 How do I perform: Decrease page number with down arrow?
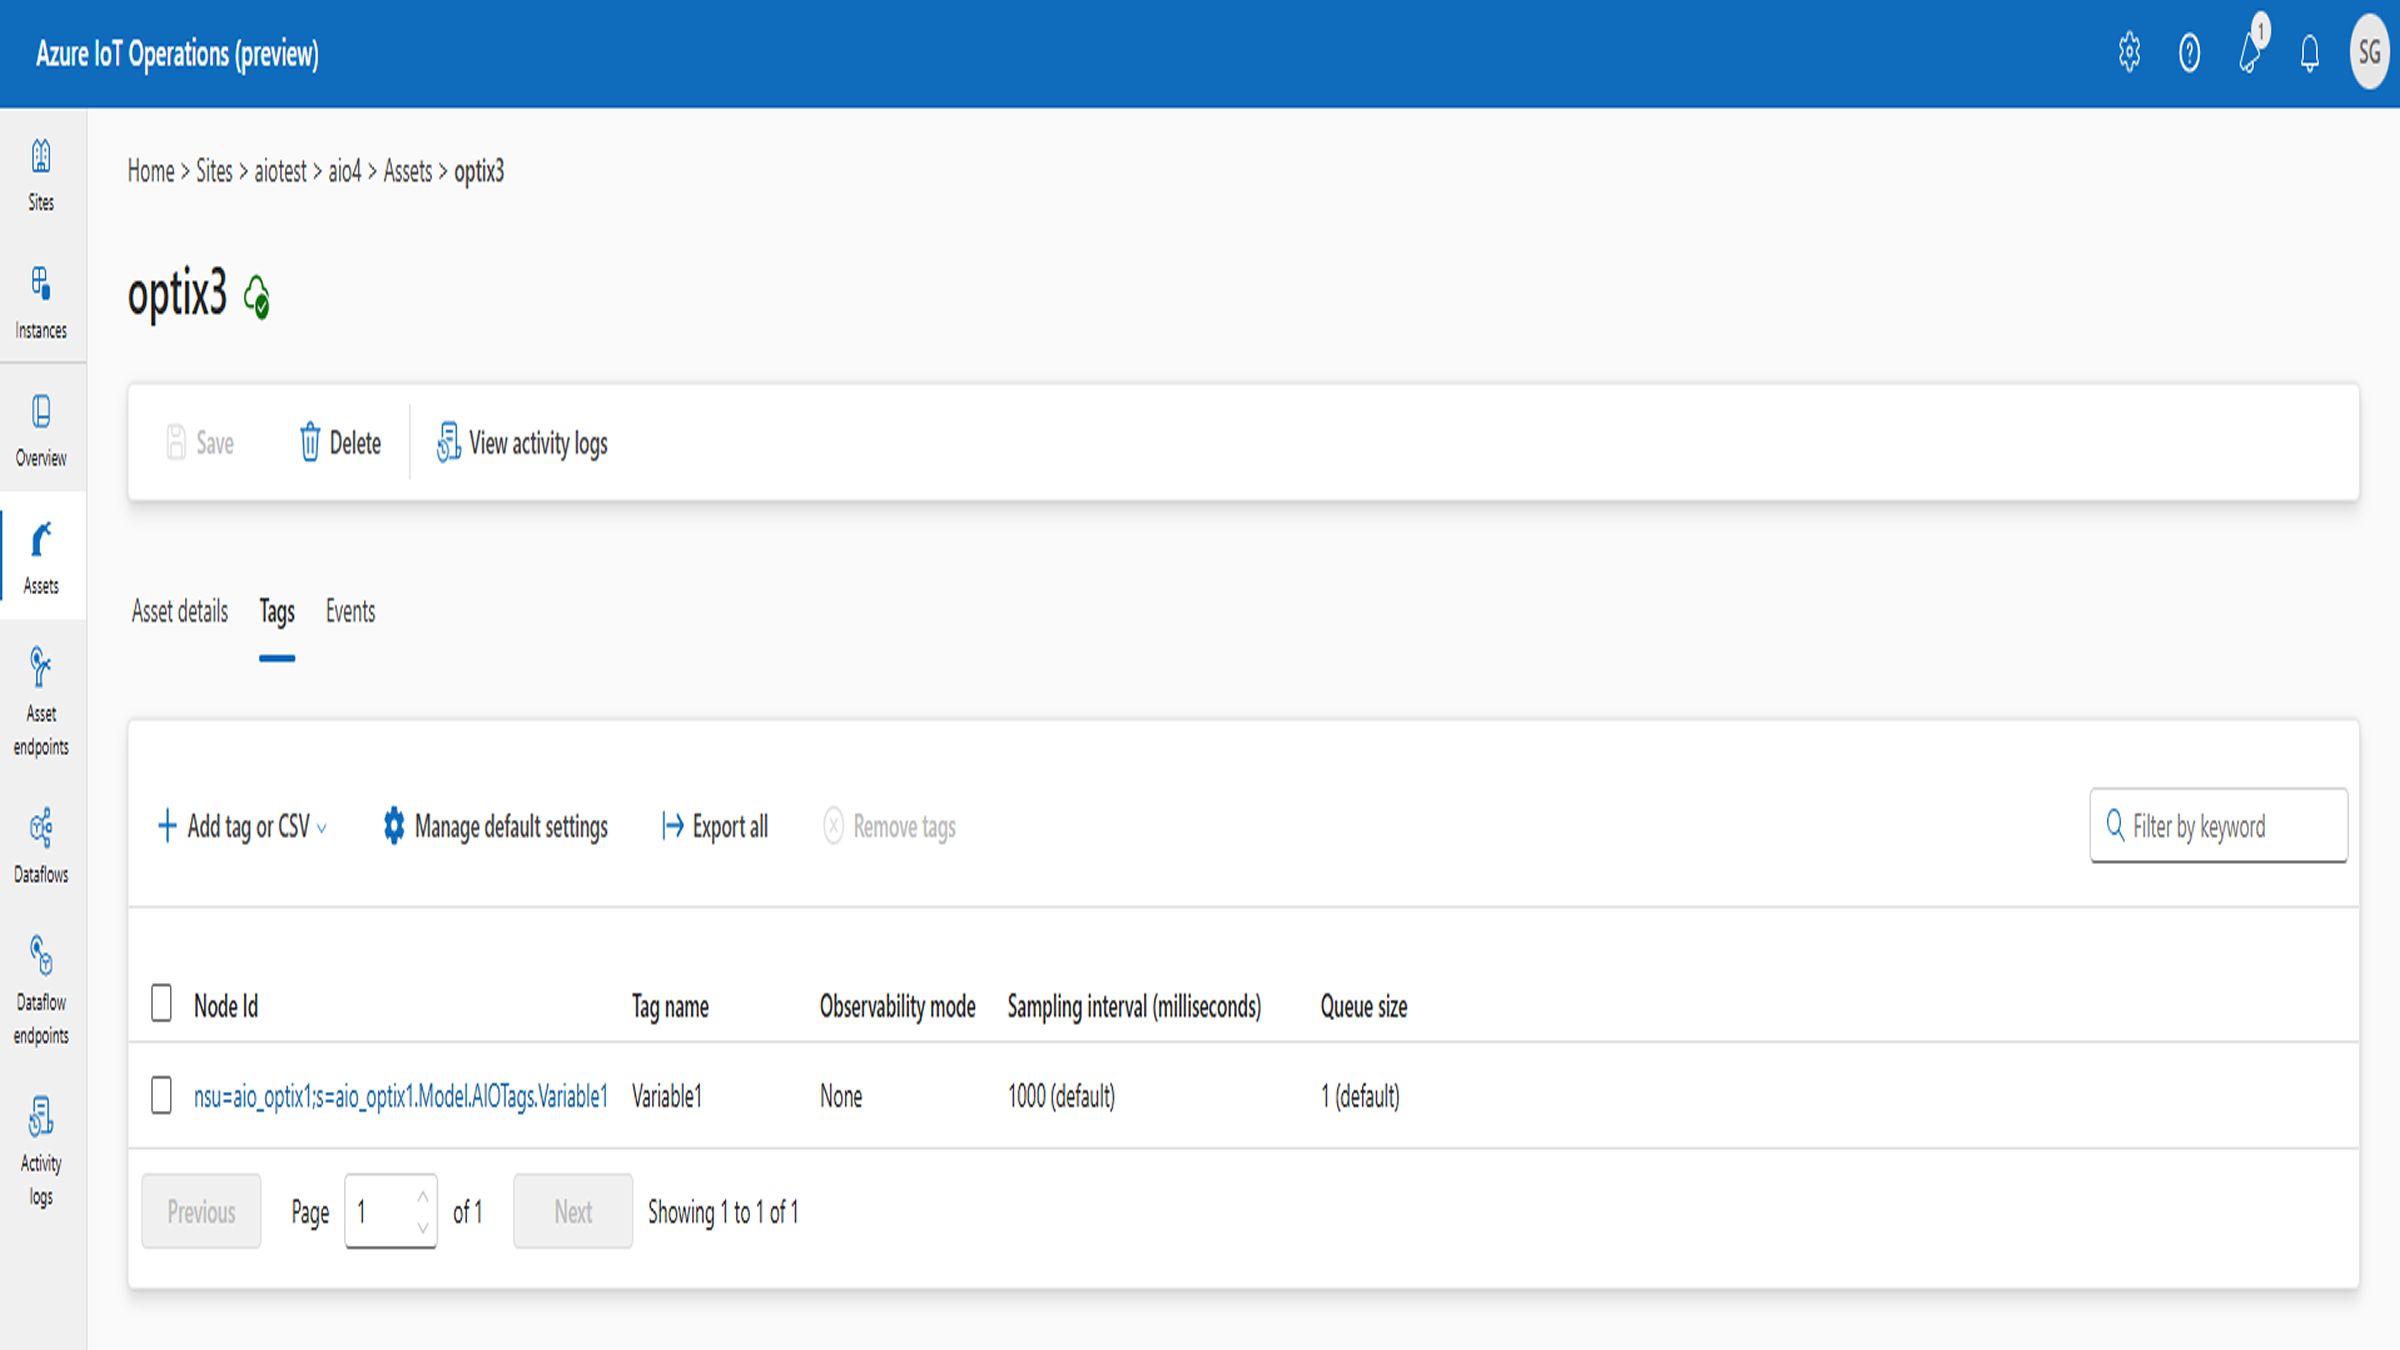click(x=423, y=1227)
